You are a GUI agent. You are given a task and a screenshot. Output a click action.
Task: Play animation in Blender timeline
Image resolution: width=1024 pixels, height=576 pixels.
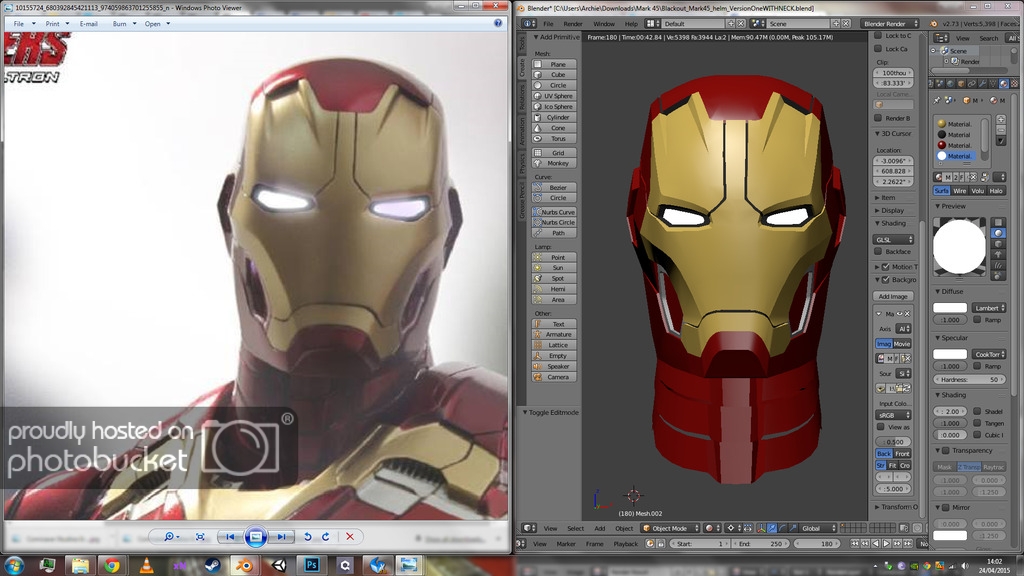tap(886, 543)
